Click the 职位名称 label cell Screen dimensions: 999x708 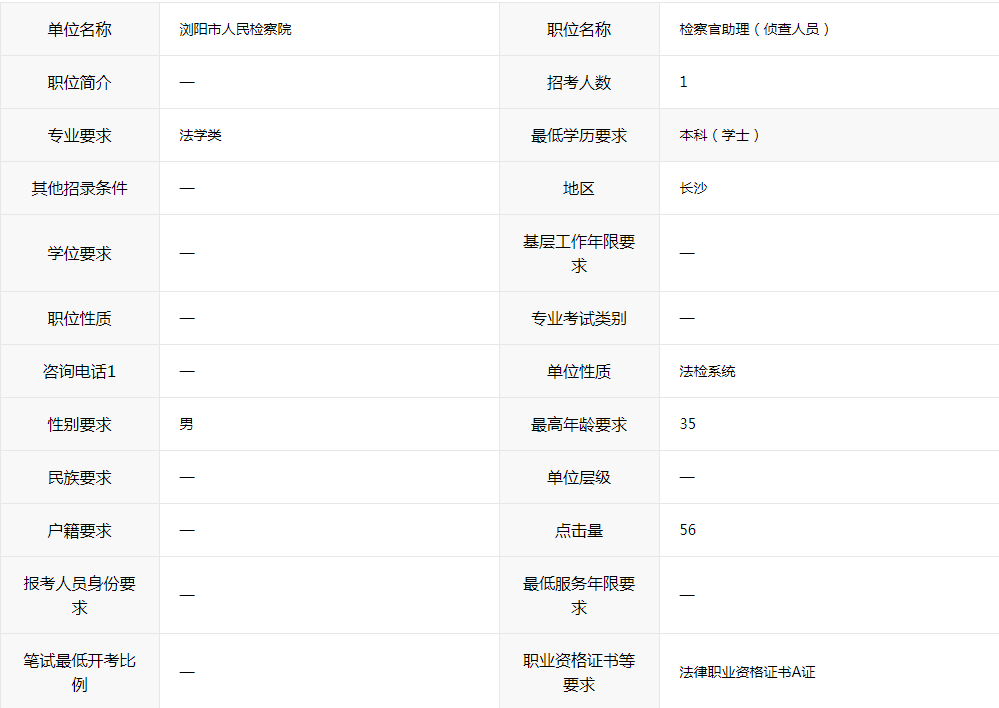[579, 29]
